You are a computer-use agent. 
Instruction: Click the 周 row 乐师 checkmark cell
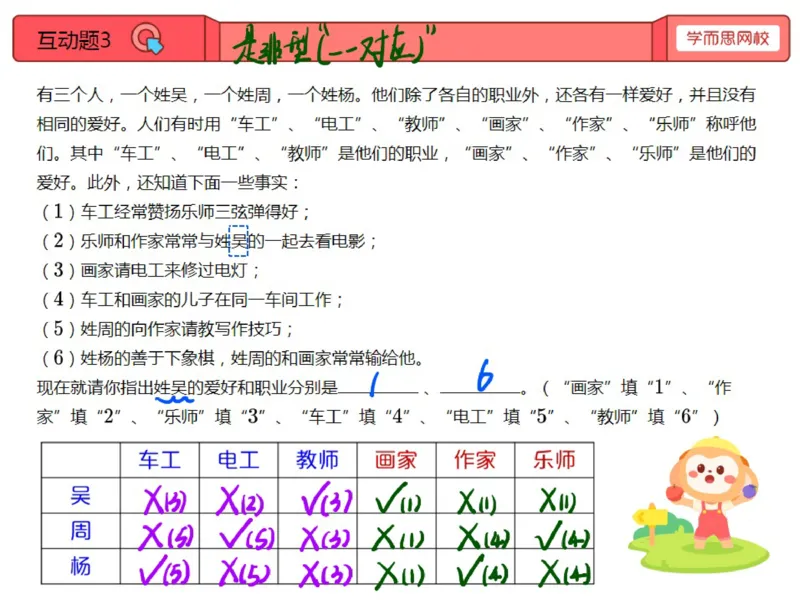(555, 531)
